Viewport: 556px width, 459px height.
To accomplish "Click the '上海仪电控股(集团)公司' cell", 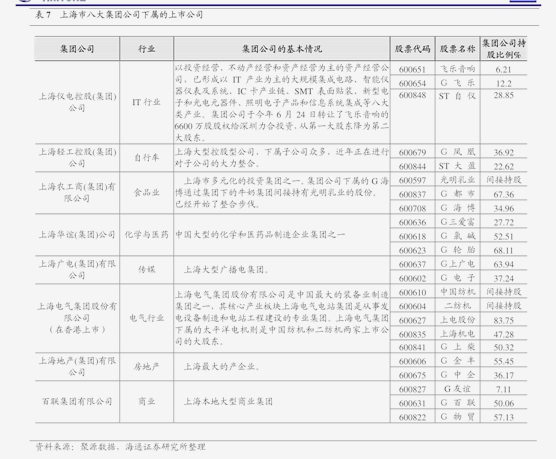I will point(77,102).
